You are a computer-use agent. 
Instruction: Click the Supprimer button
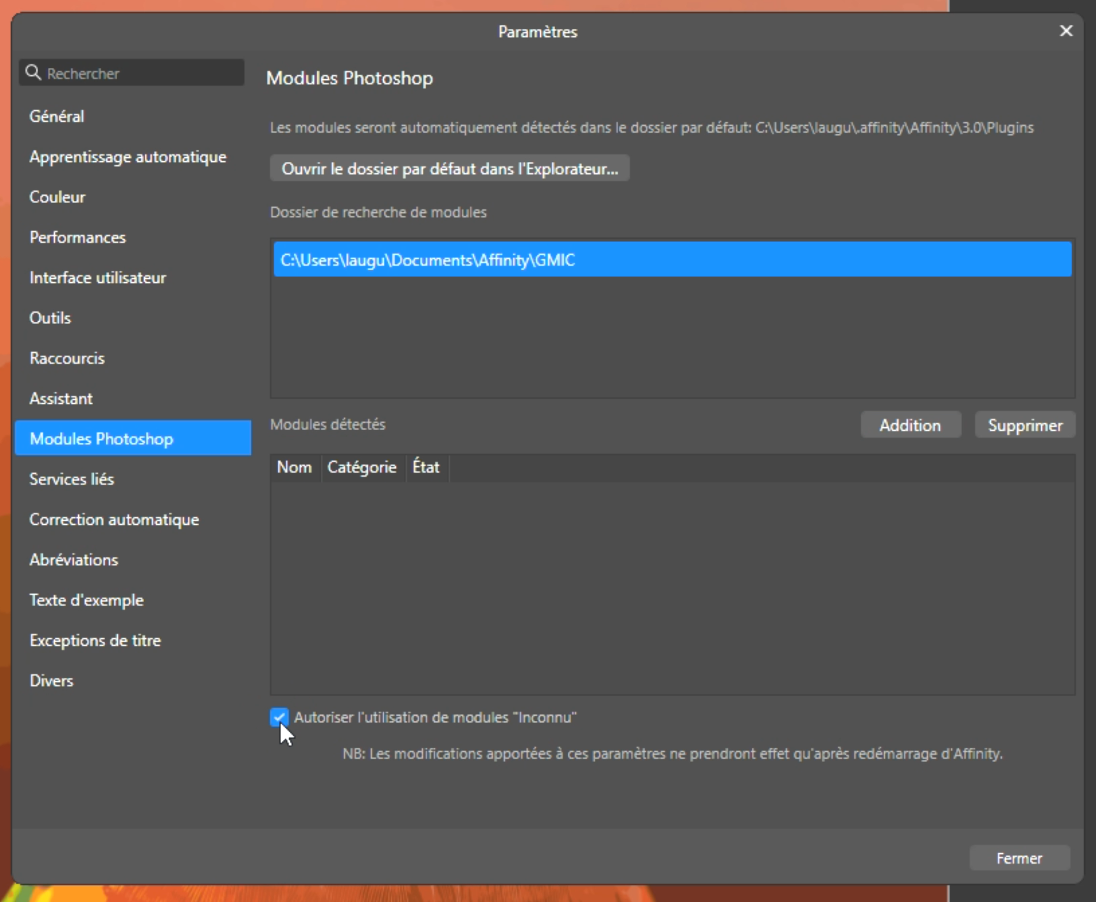click(1025, 425)
